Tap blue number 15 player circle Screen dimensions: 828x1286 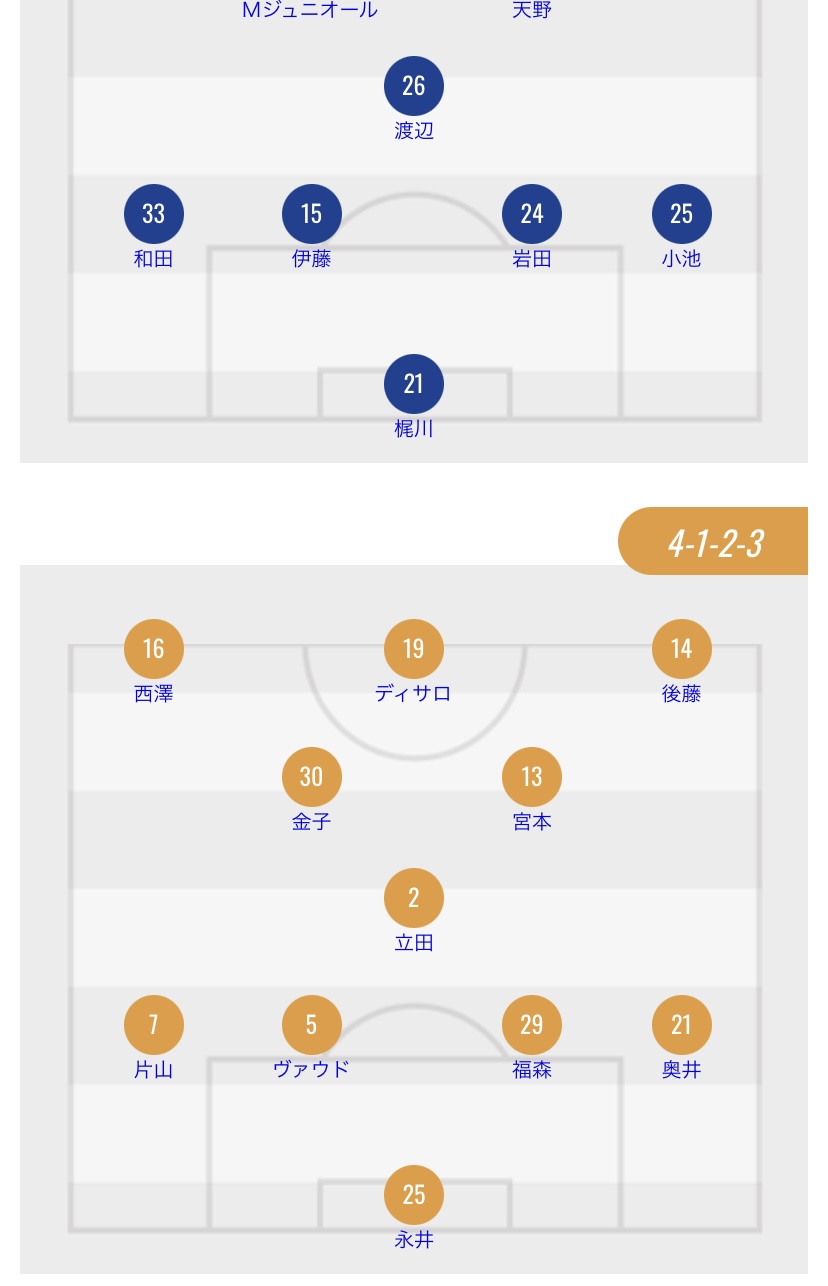pyautogui.click(x=312, y=214)
